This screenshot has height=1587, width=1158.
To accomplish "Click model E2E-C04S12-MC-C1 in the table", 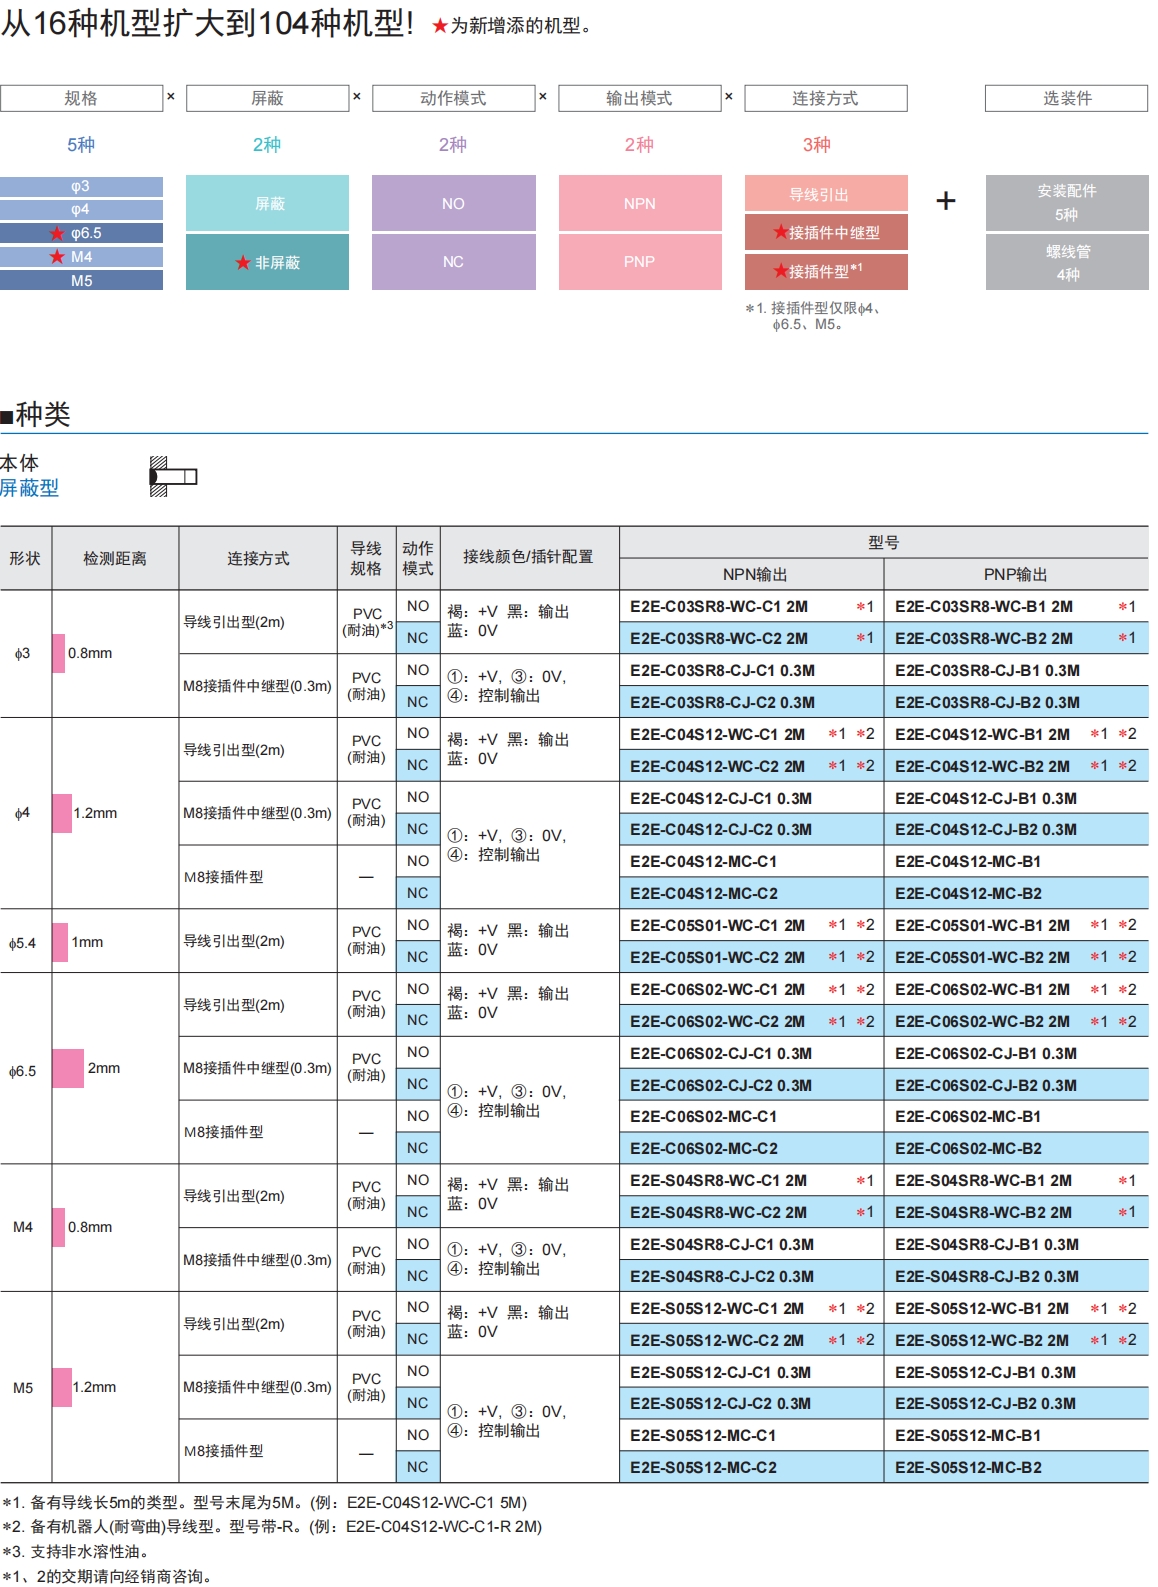I will pos(703,861).
